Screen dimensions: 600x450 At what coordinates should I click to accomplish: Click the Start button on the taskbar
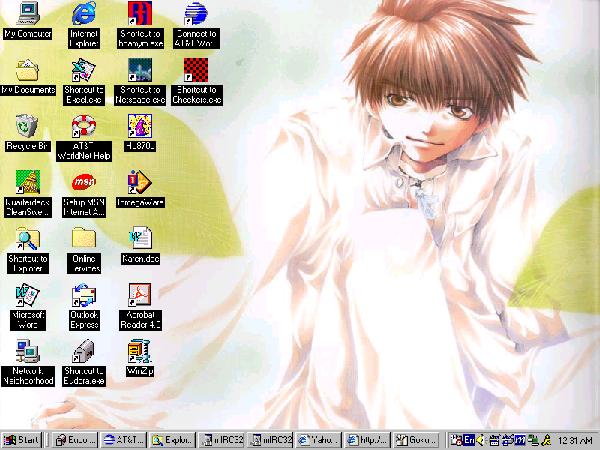coord(23,439)
